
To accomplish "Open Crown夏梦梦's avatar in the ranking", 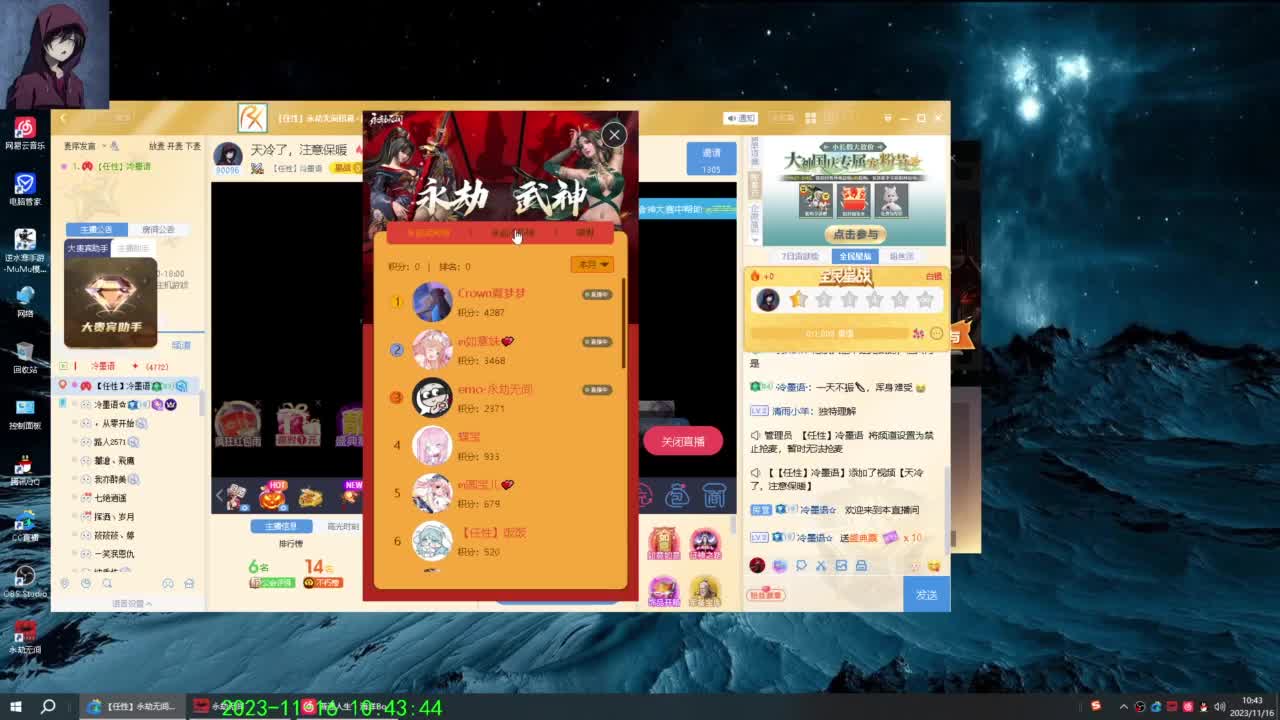I will tap(432, 302).
